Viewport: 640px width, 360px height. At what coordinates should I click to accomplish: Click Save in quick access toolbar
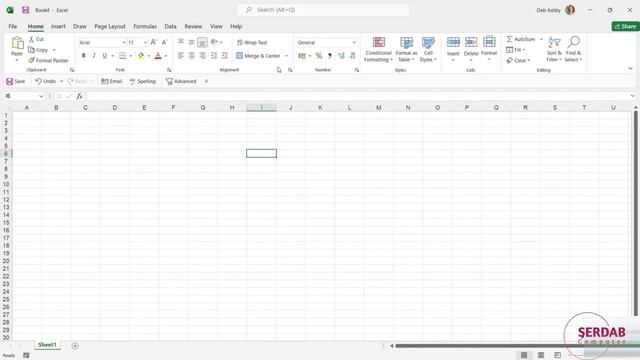(16, 81)
